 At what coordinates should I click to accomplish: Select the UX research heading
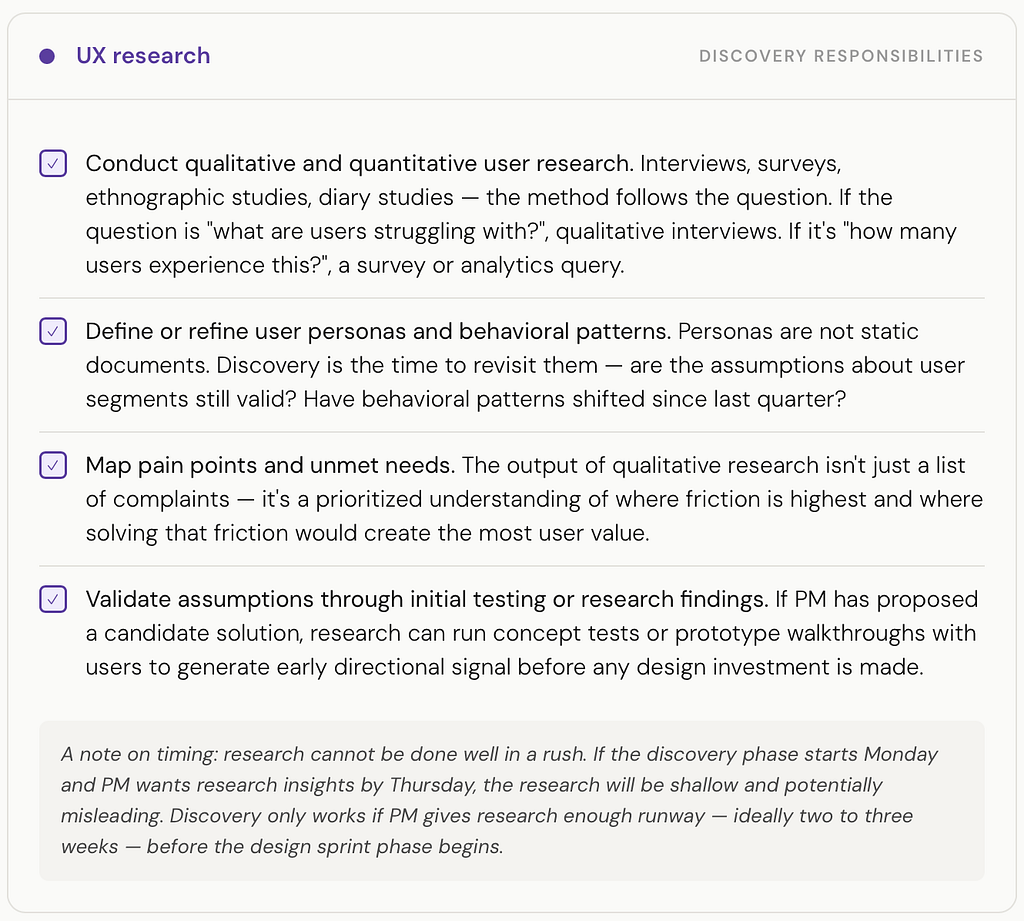point(143,56)
